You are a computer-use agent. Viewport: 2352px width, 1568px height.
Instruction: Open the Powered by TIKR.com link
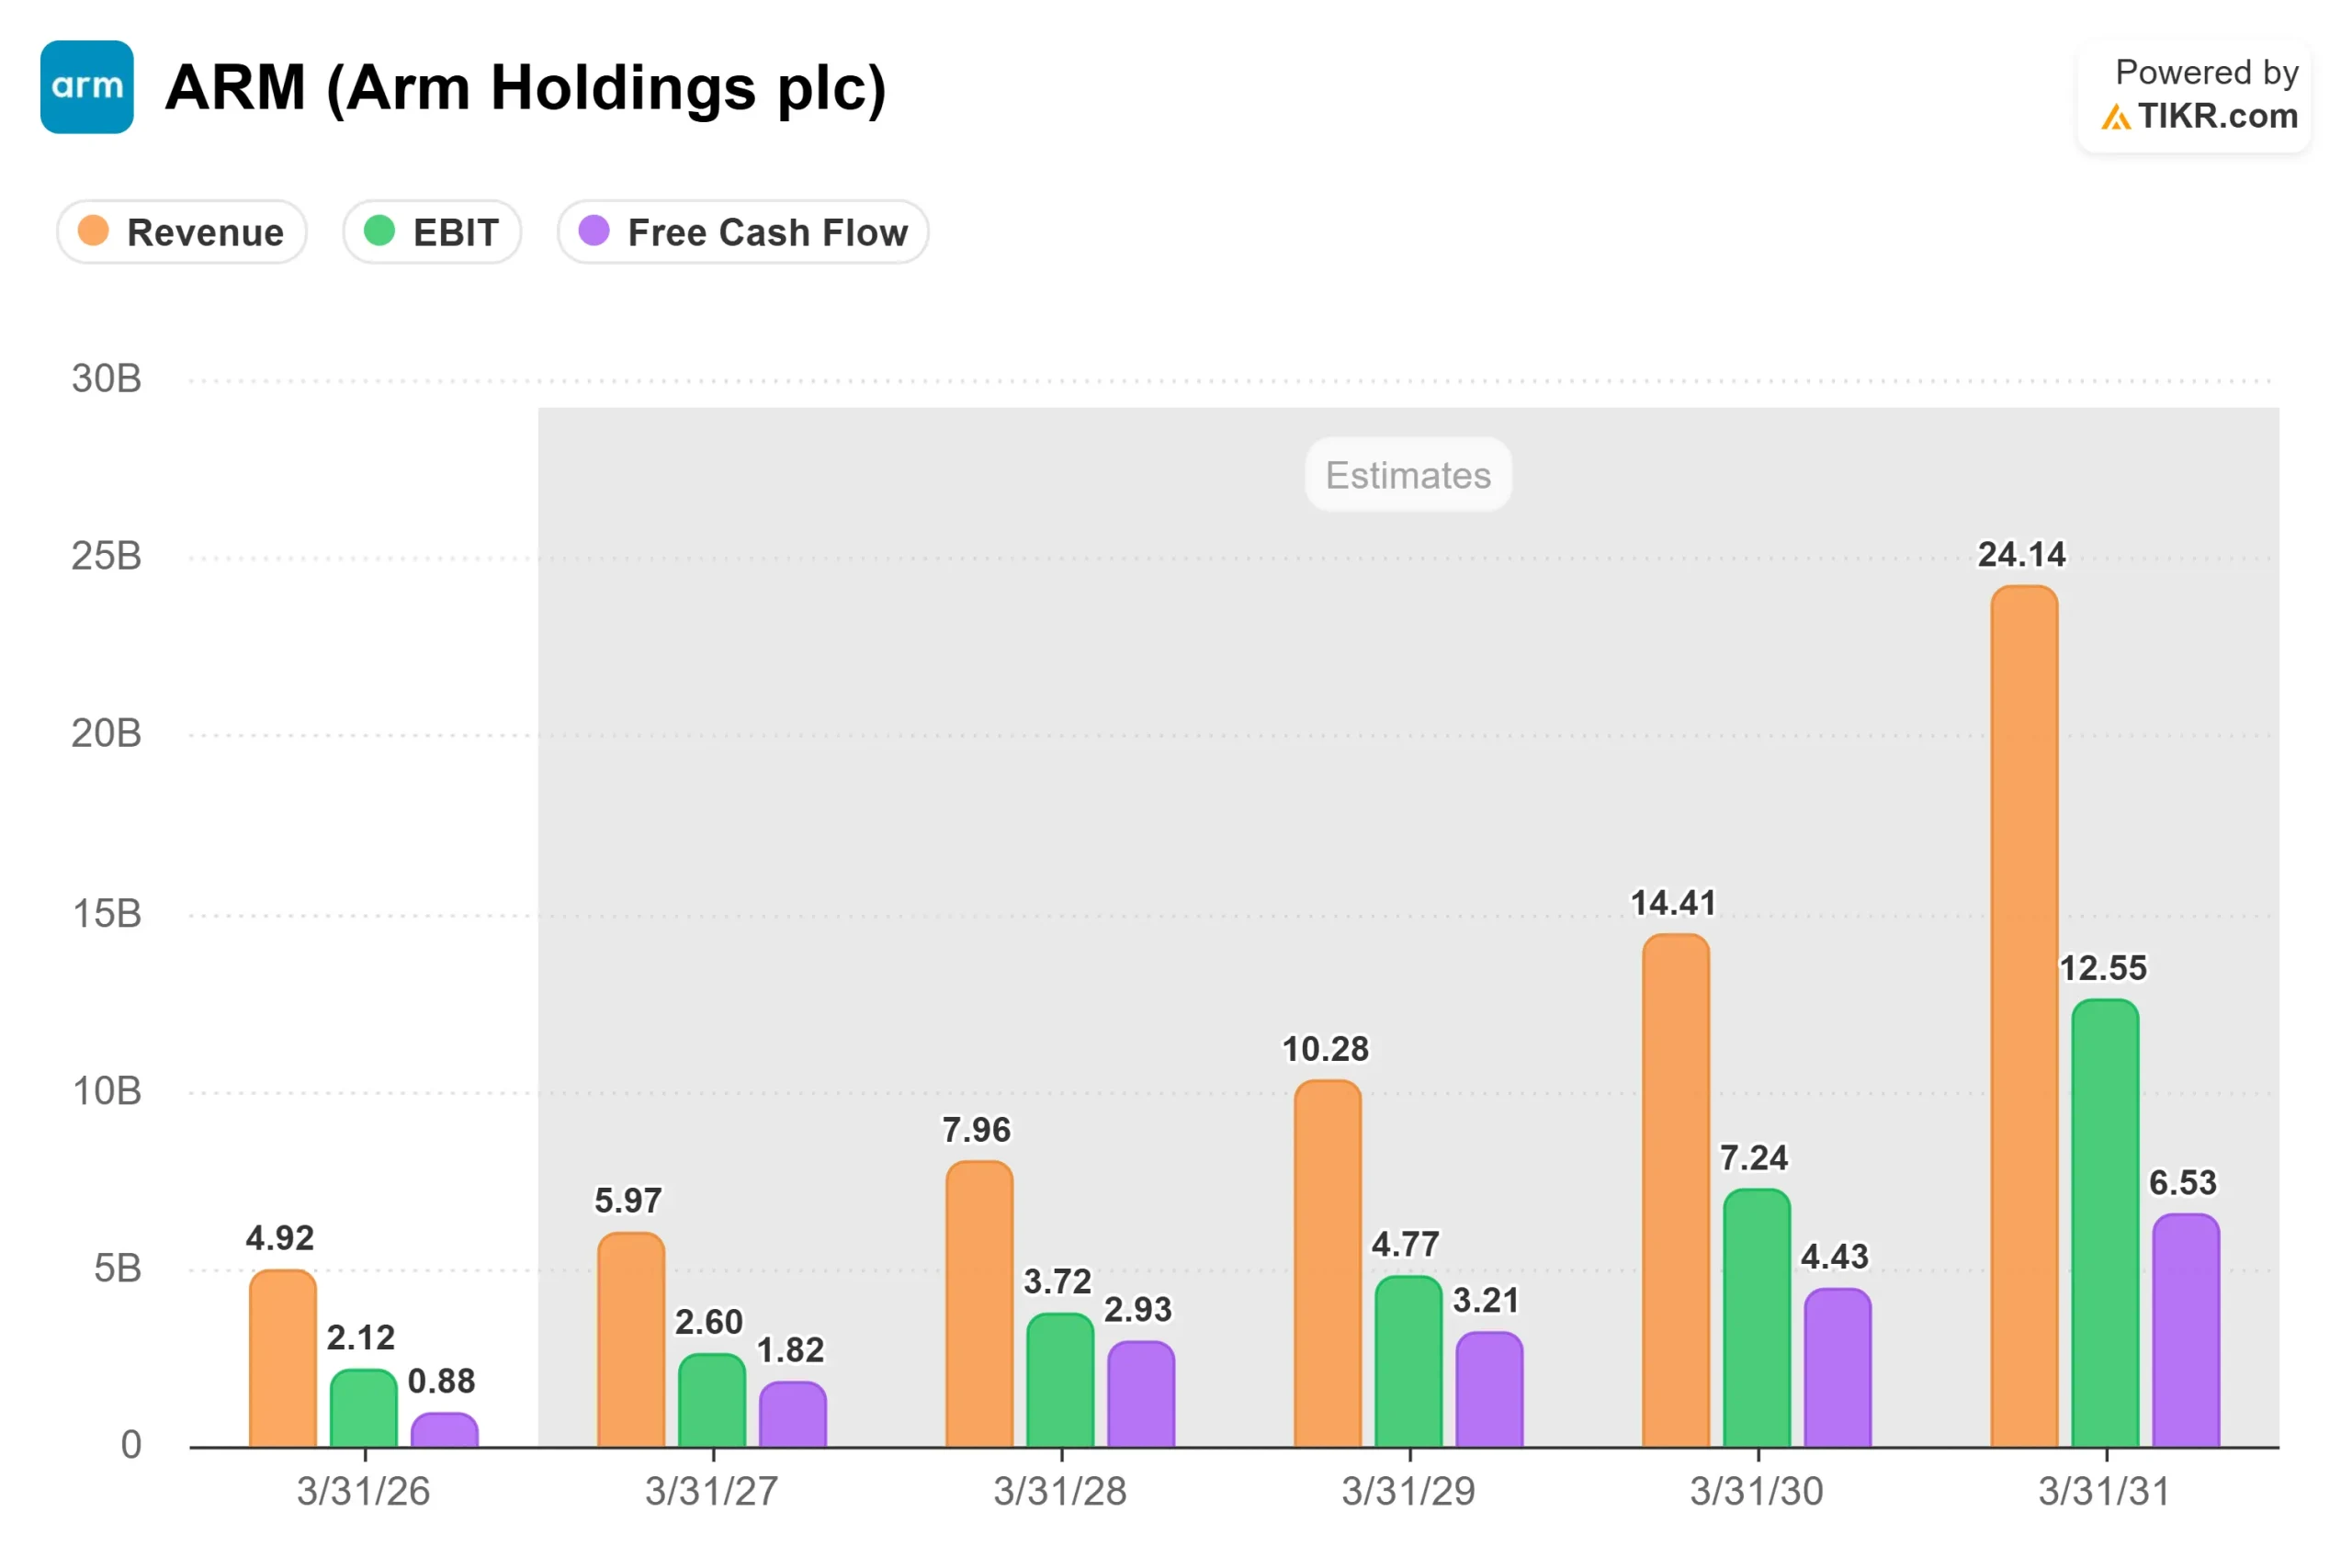2195,96
